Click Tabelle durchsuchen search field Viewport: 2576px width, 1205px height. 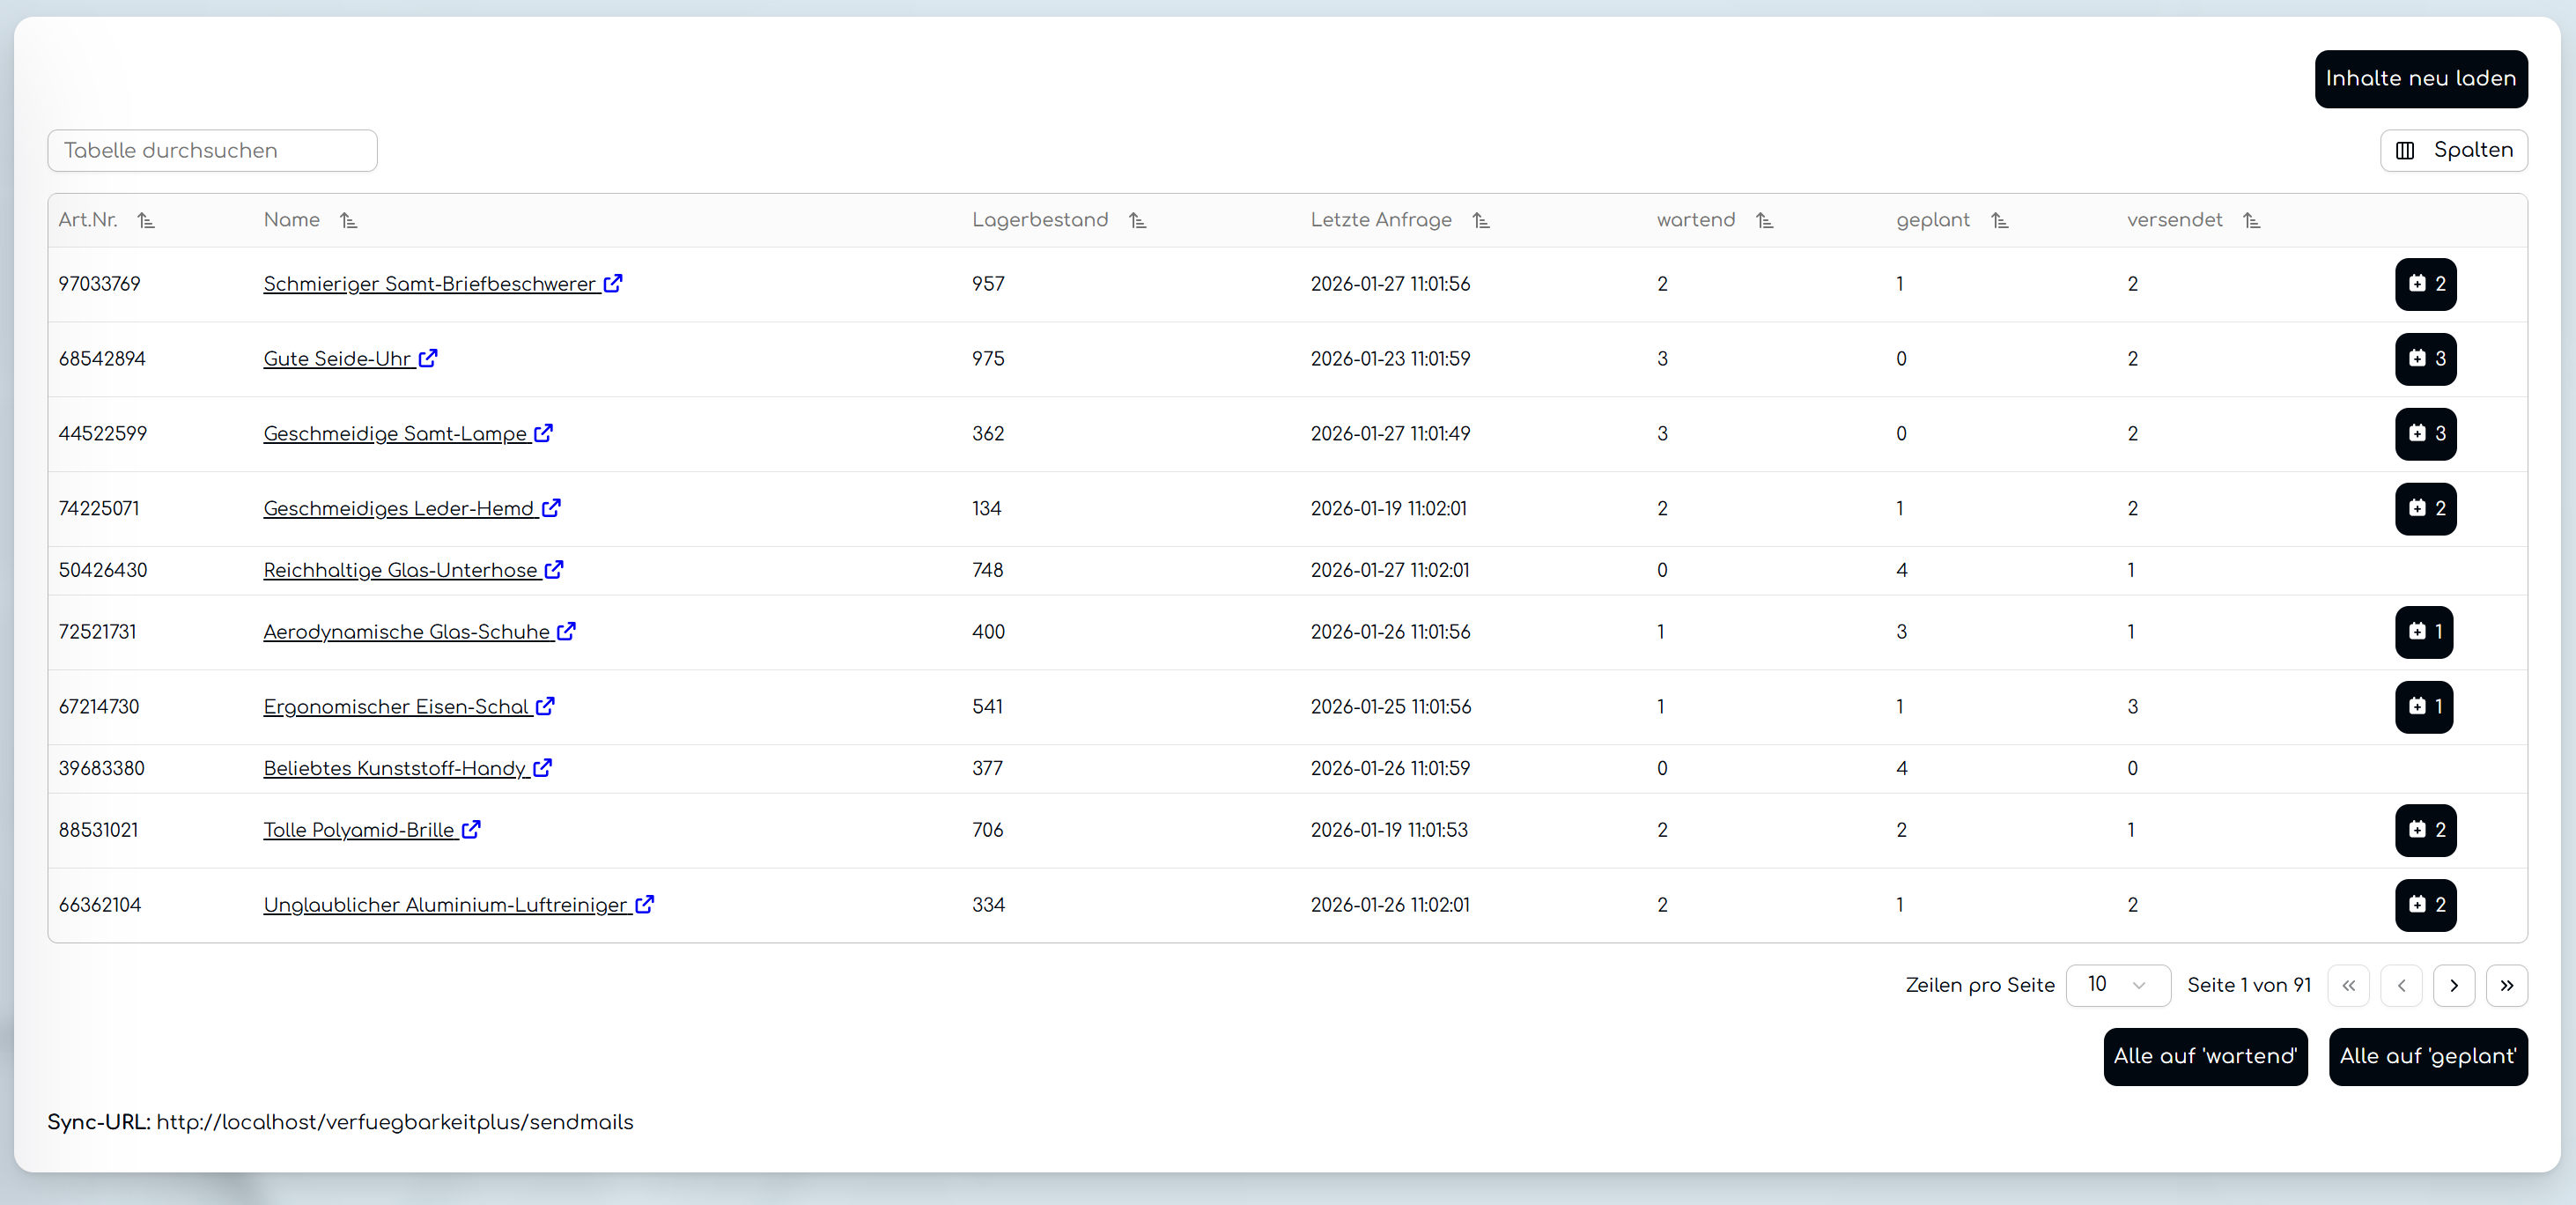[212, 151]
